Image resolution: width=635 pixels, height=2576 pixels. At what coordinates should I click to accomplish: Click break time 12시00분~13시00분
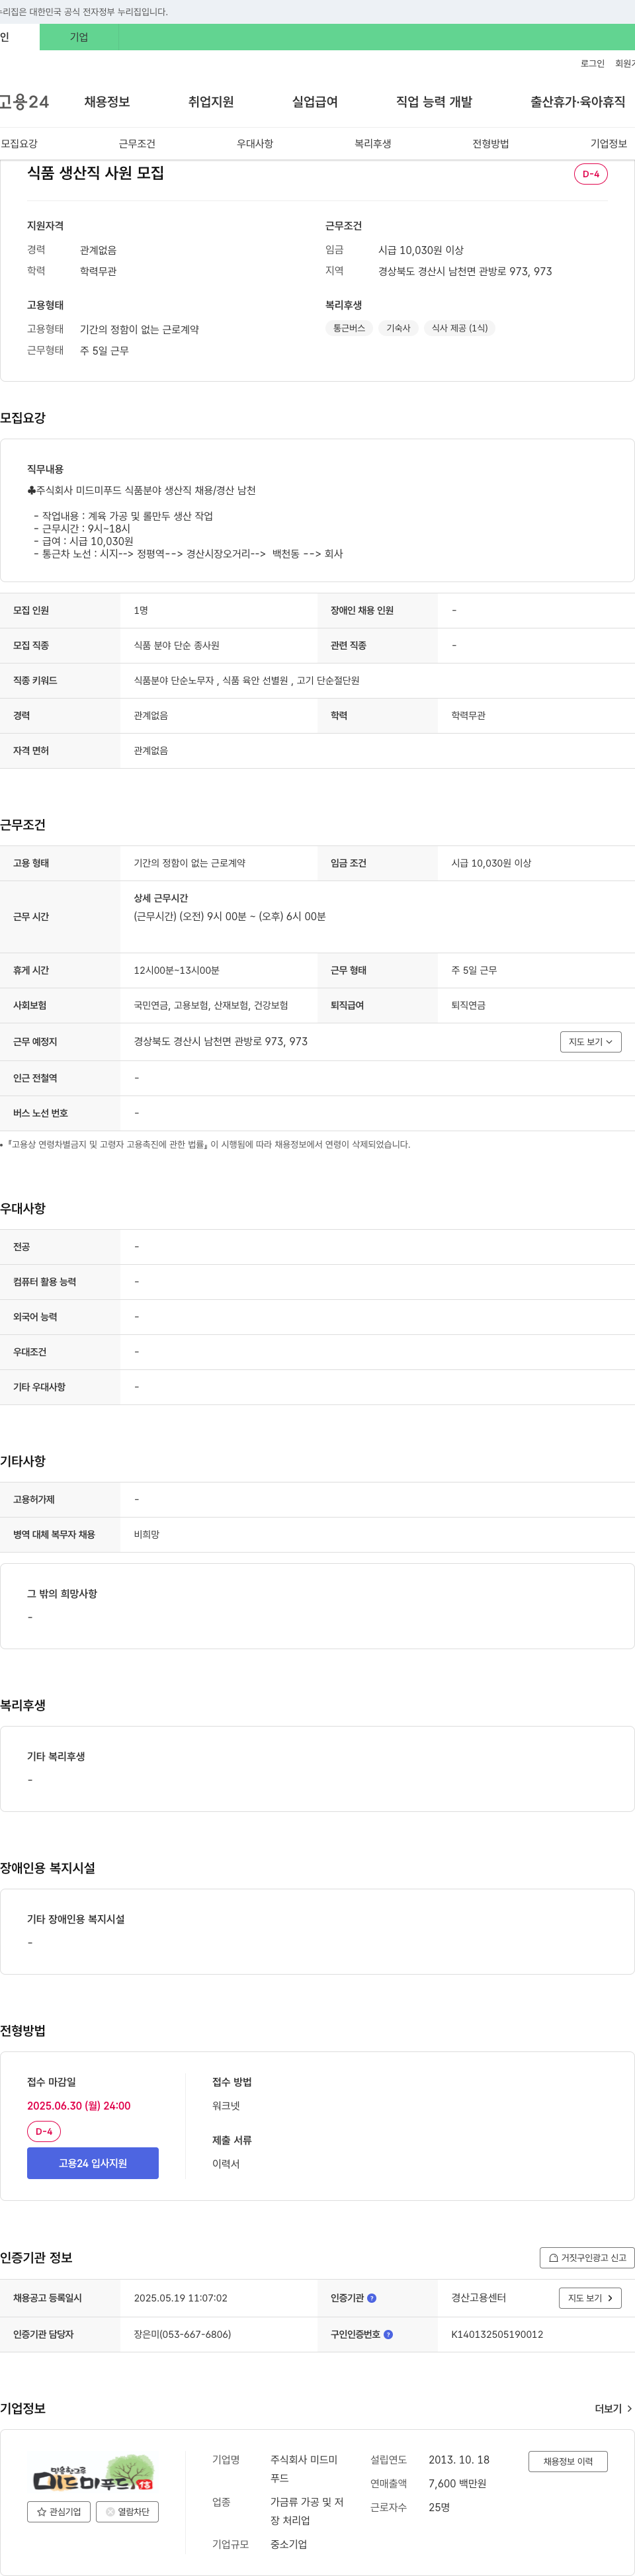[177, 970]
